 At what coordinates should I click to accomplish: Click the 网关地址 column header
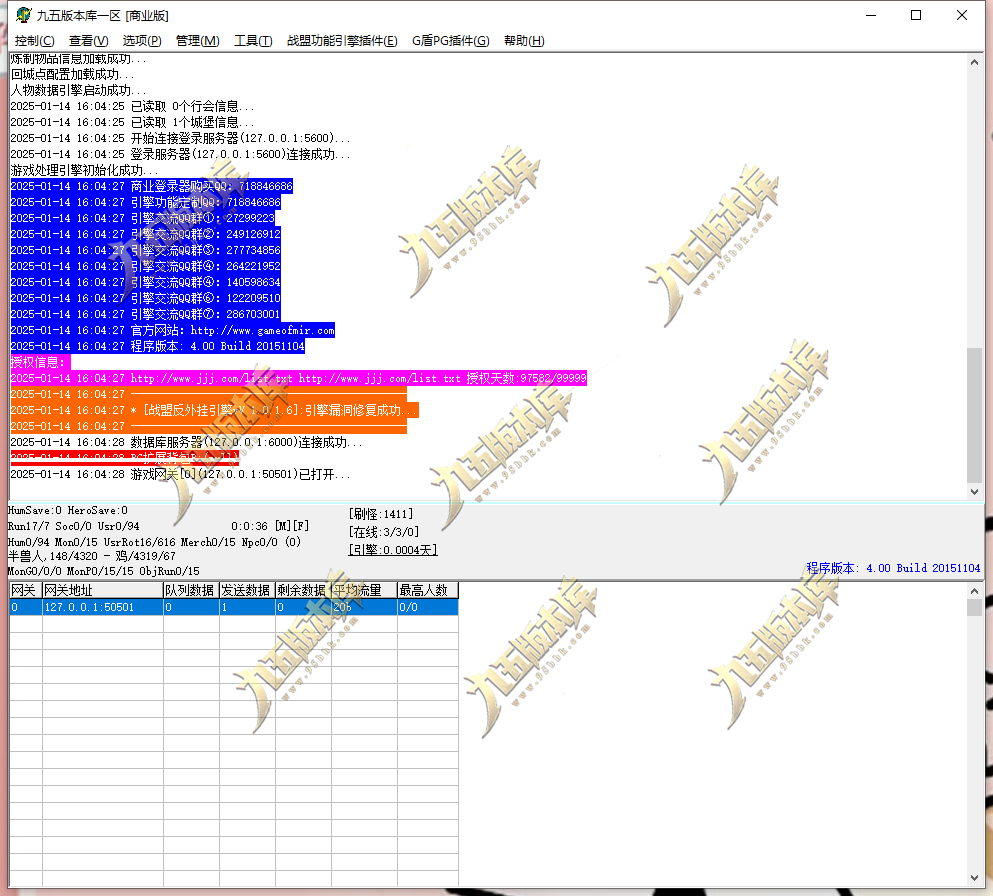(x=103, y=590)
